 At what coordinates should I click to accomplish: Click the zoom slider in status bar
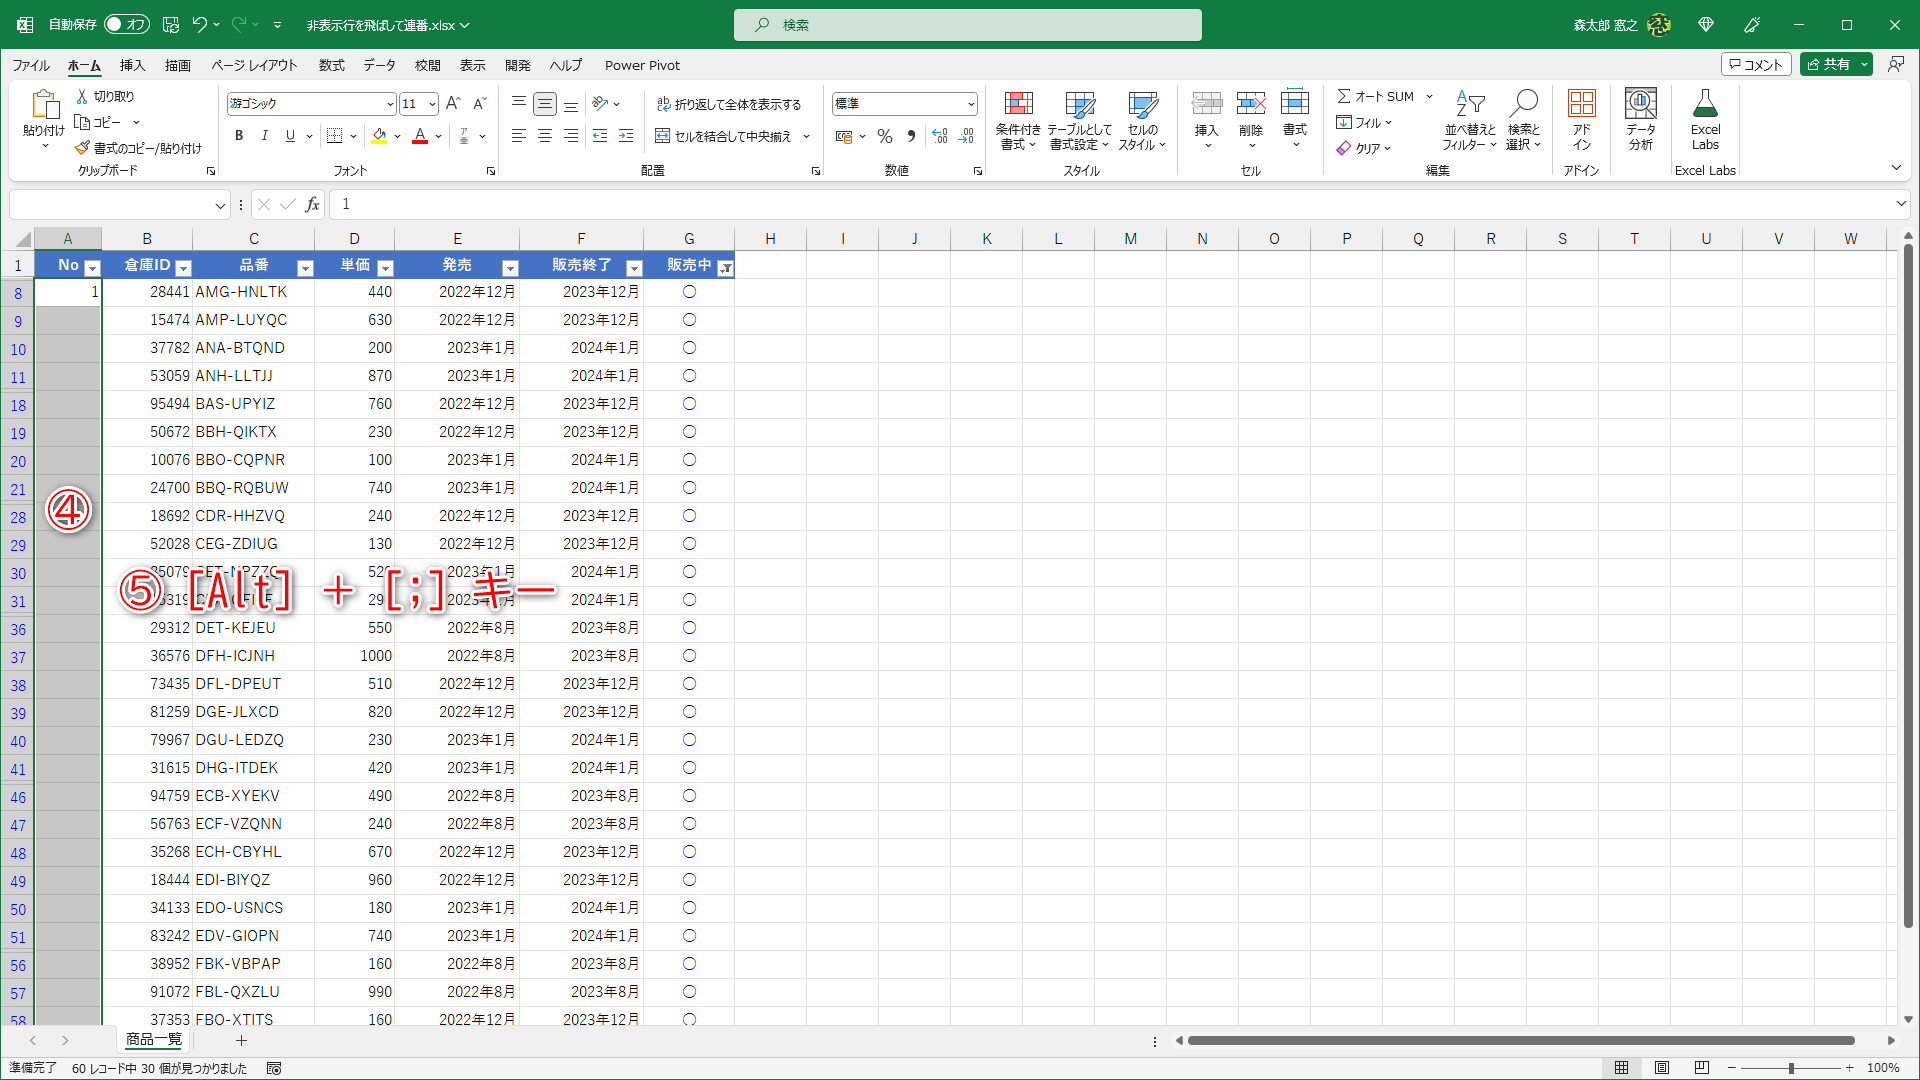[x=1791, y=1068]
